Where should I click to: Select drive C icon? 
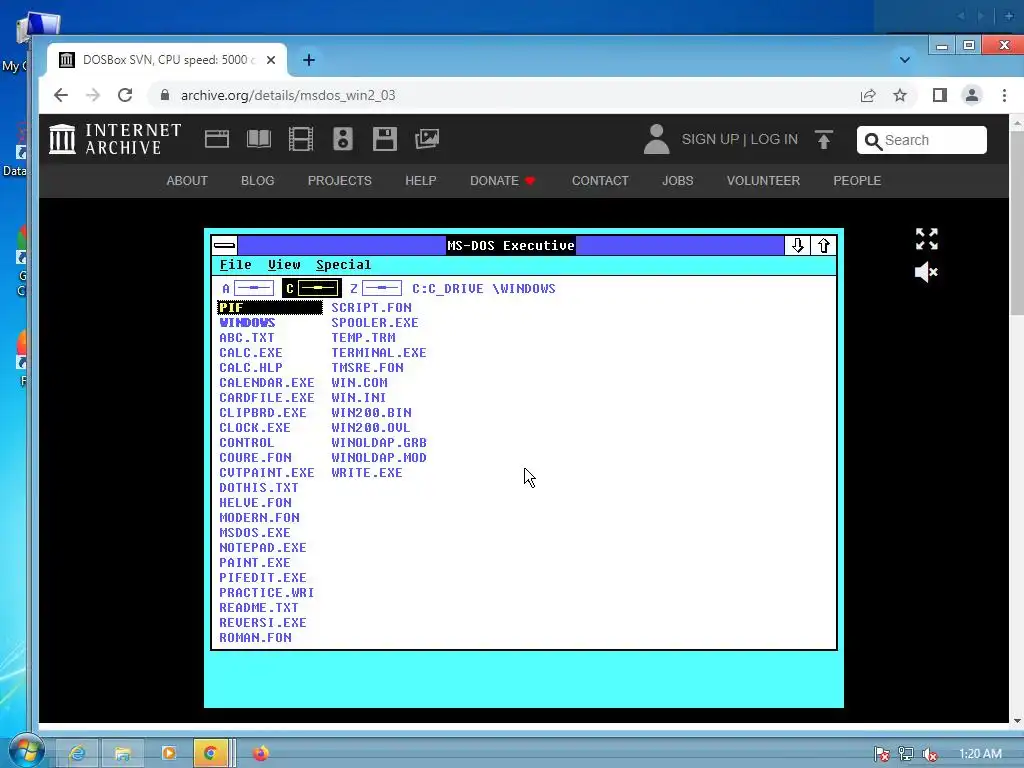coord(312,288)
